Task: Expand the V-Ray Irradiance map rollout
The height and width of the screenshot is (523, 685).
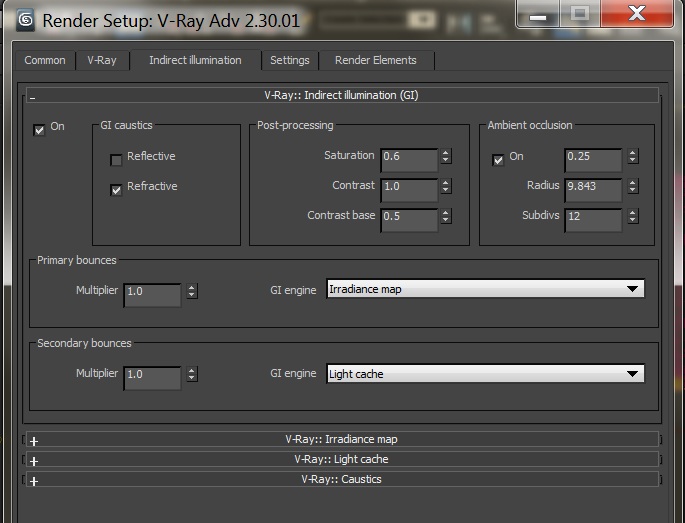Action: (342, 439)
